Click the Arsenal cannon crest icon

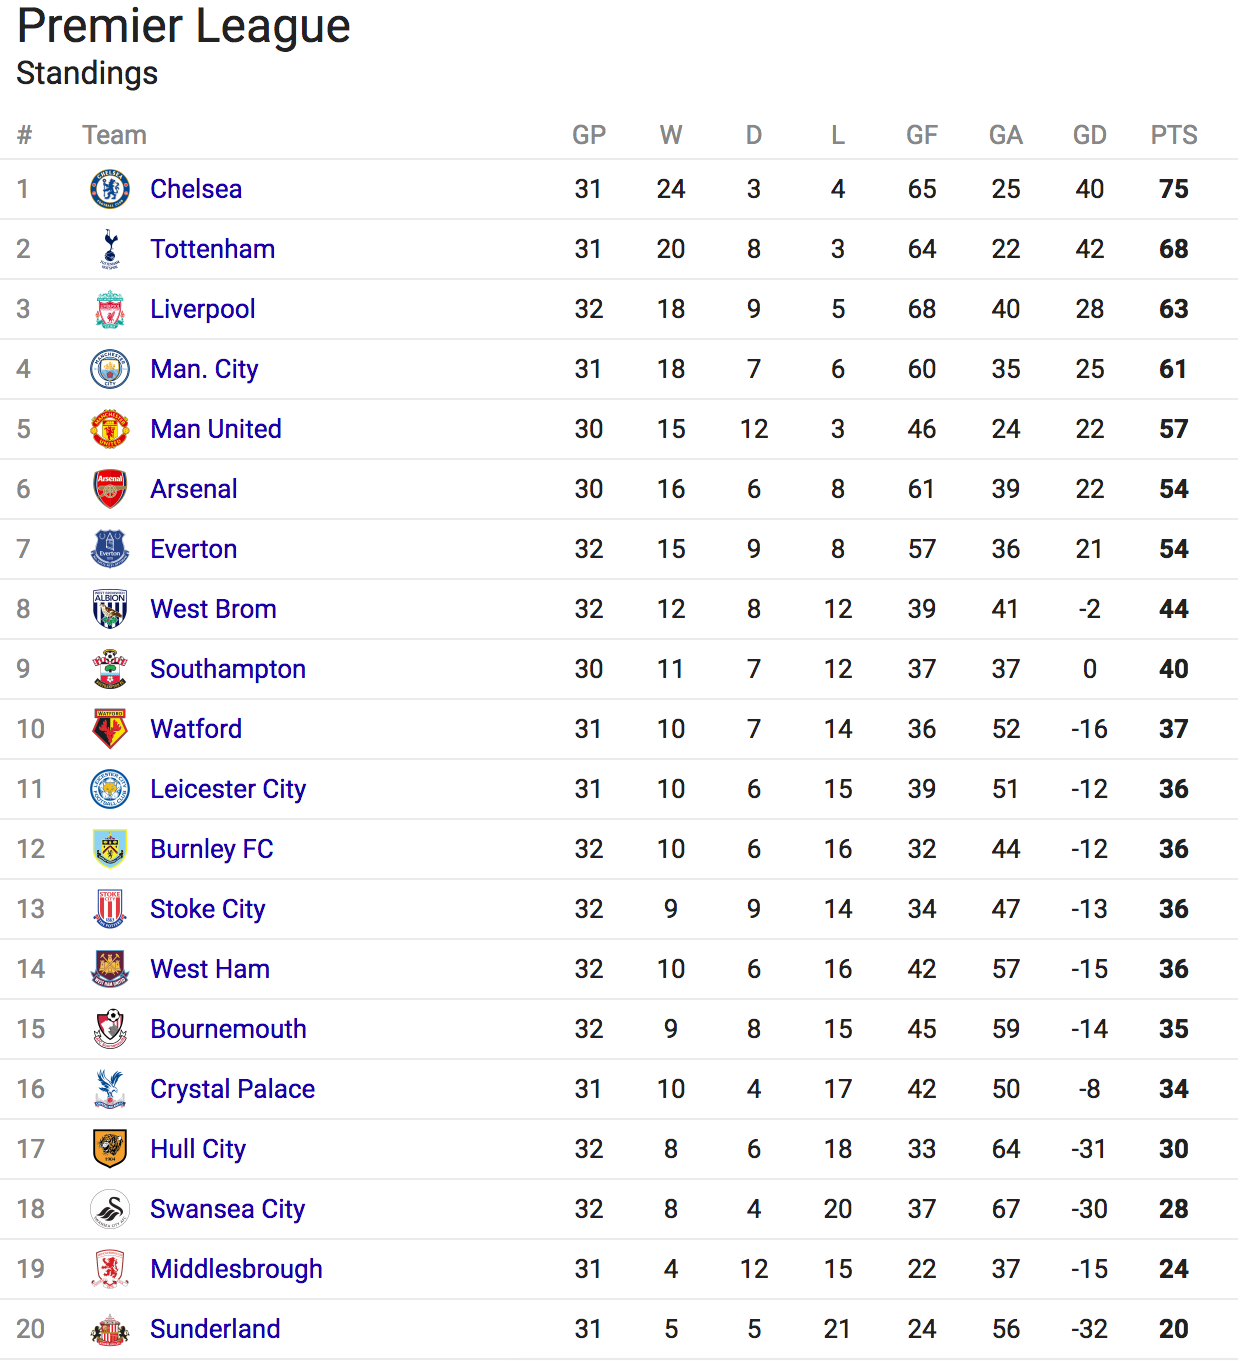pyautogui.click(x=110, y=489)
